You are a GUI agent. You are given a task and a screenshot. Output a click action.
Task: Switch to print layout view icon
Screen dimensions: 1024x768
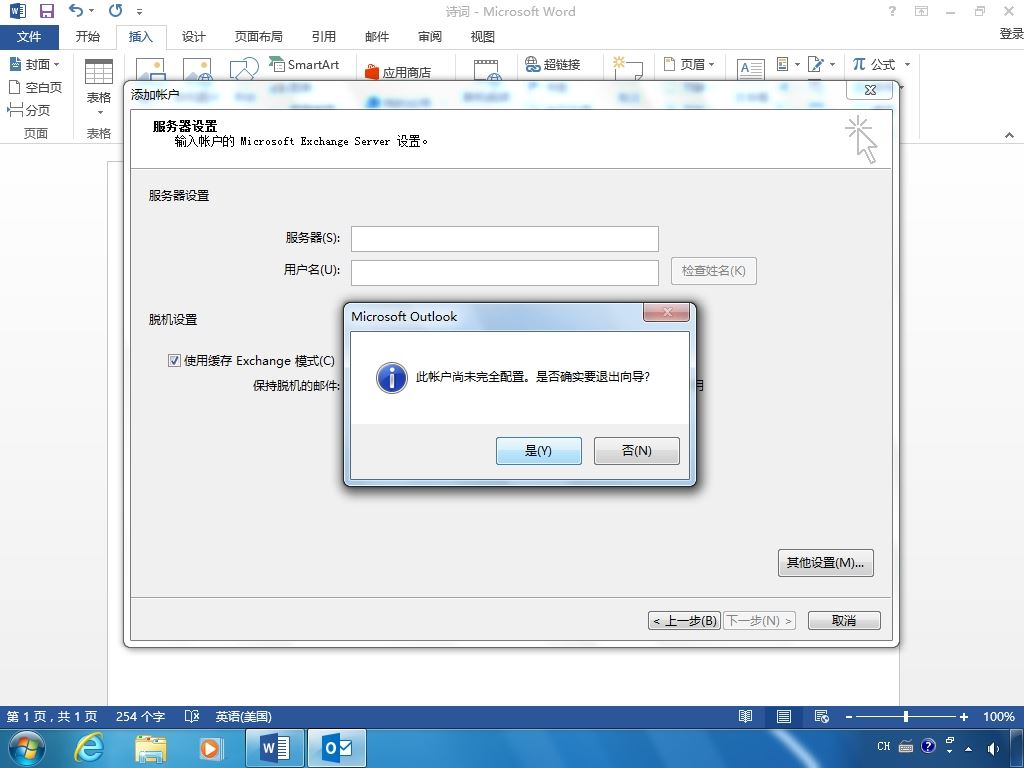(784, 716)
